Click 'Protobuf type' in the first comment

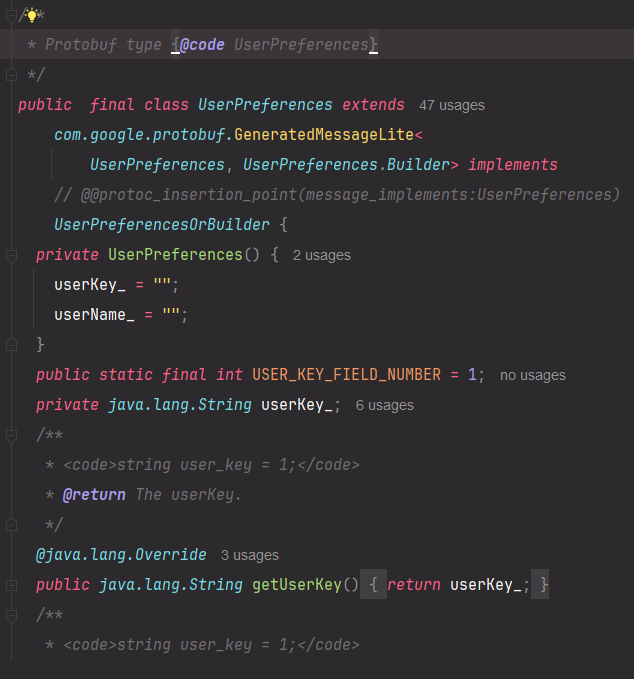pyautogui.click(x=103, y=45)
